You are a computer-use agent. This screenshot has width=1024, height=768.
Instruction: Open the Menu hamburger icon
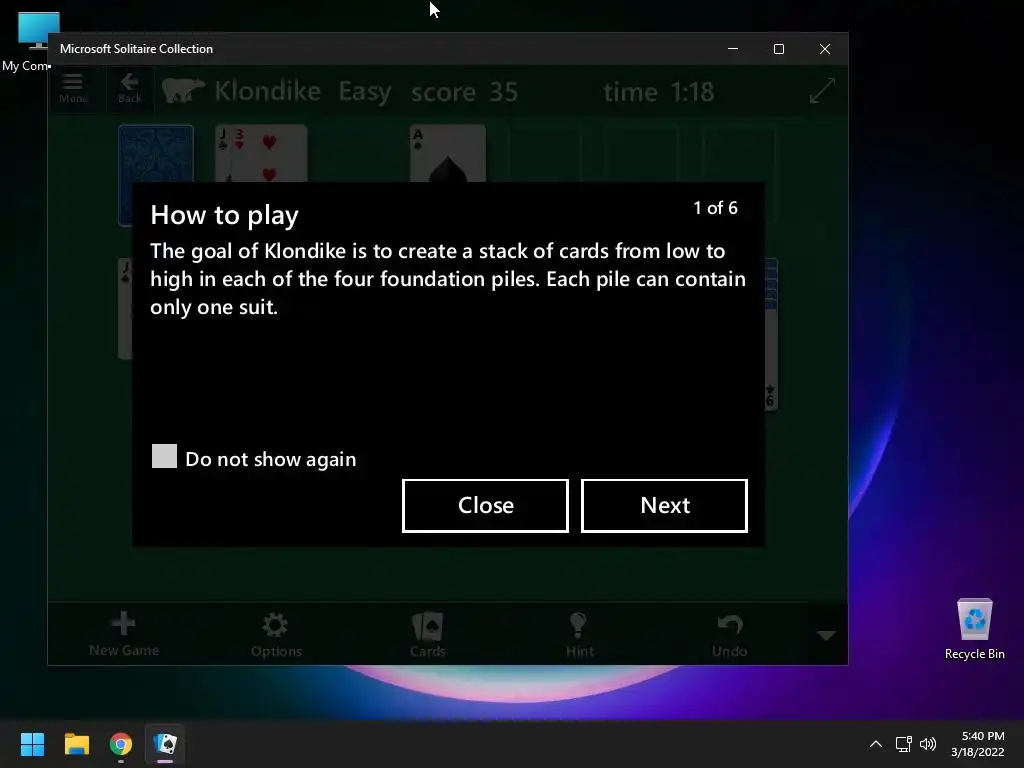(72, 88)
